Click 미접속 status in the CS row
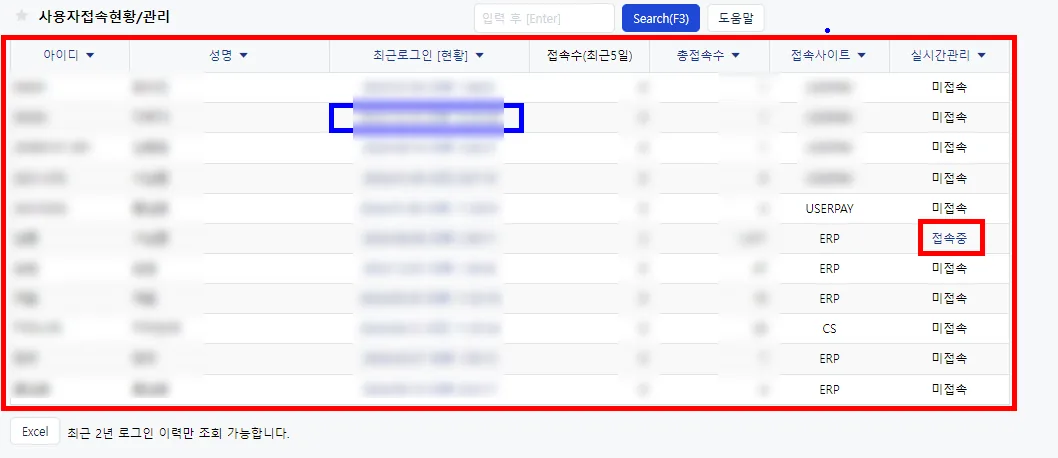 click(x=949, y=328)
